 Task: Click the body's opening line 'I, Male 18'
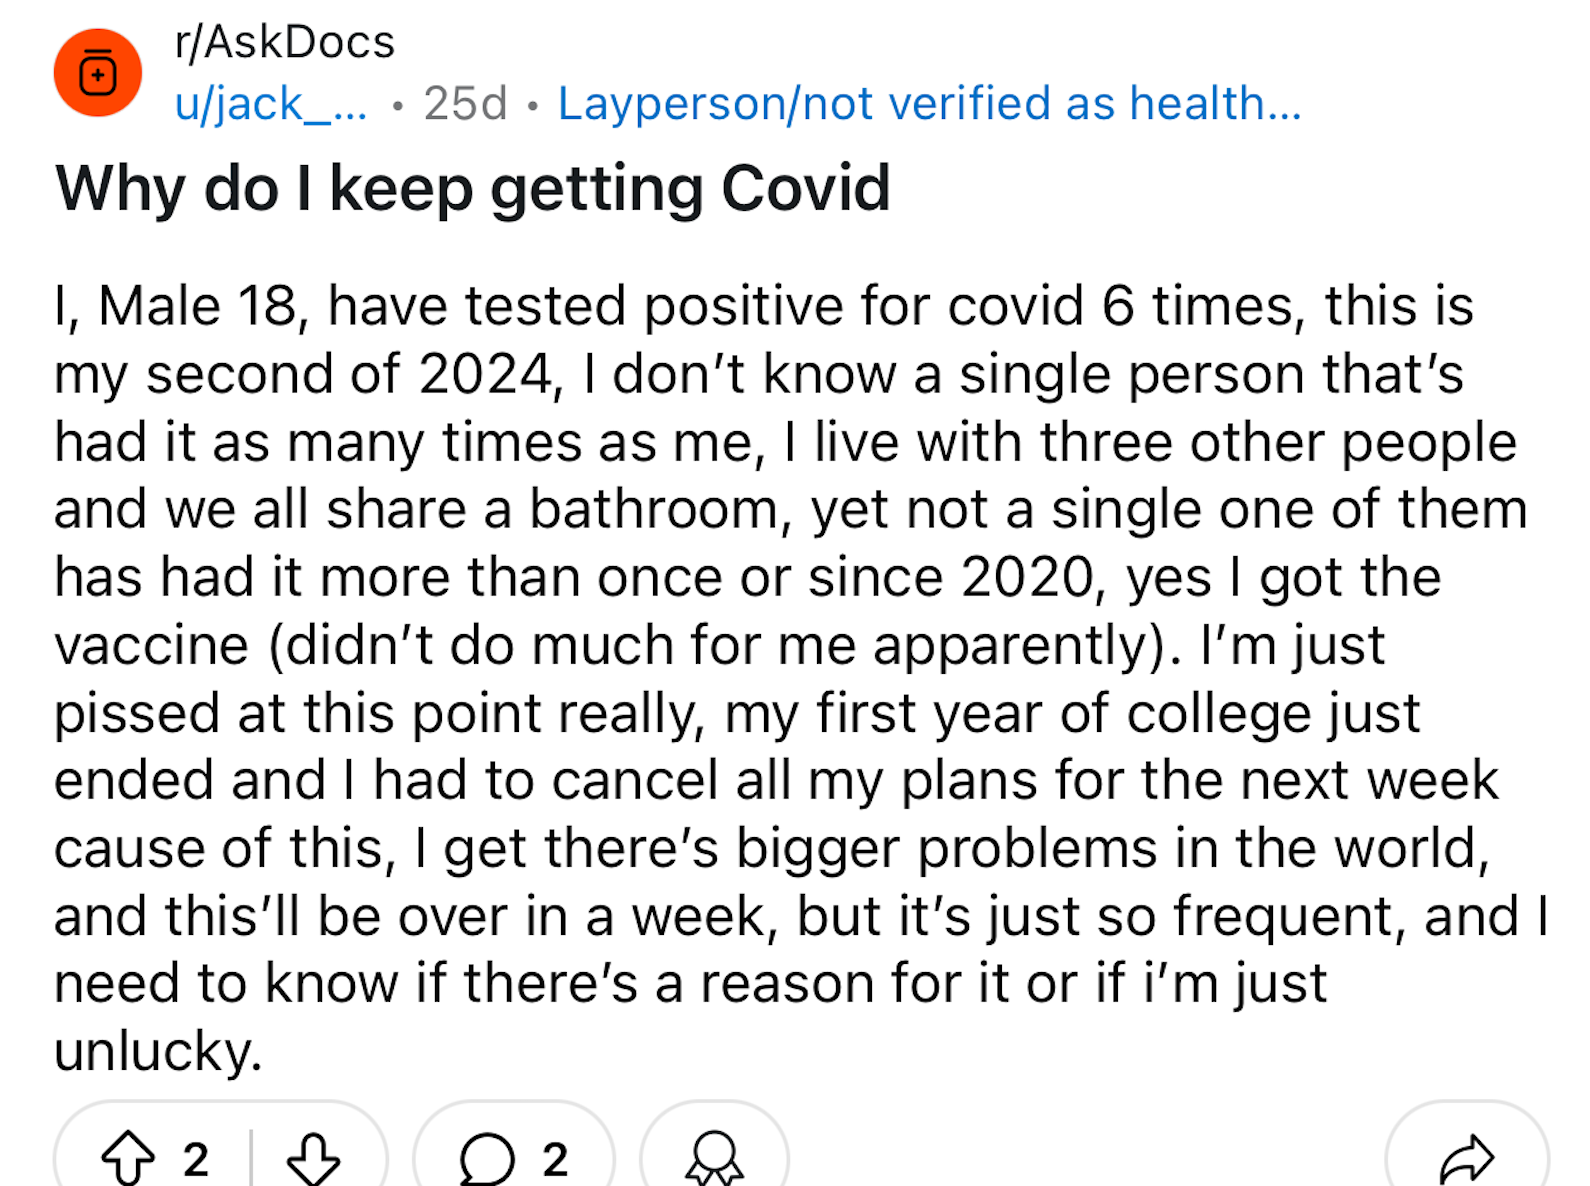tap(177, 306)
